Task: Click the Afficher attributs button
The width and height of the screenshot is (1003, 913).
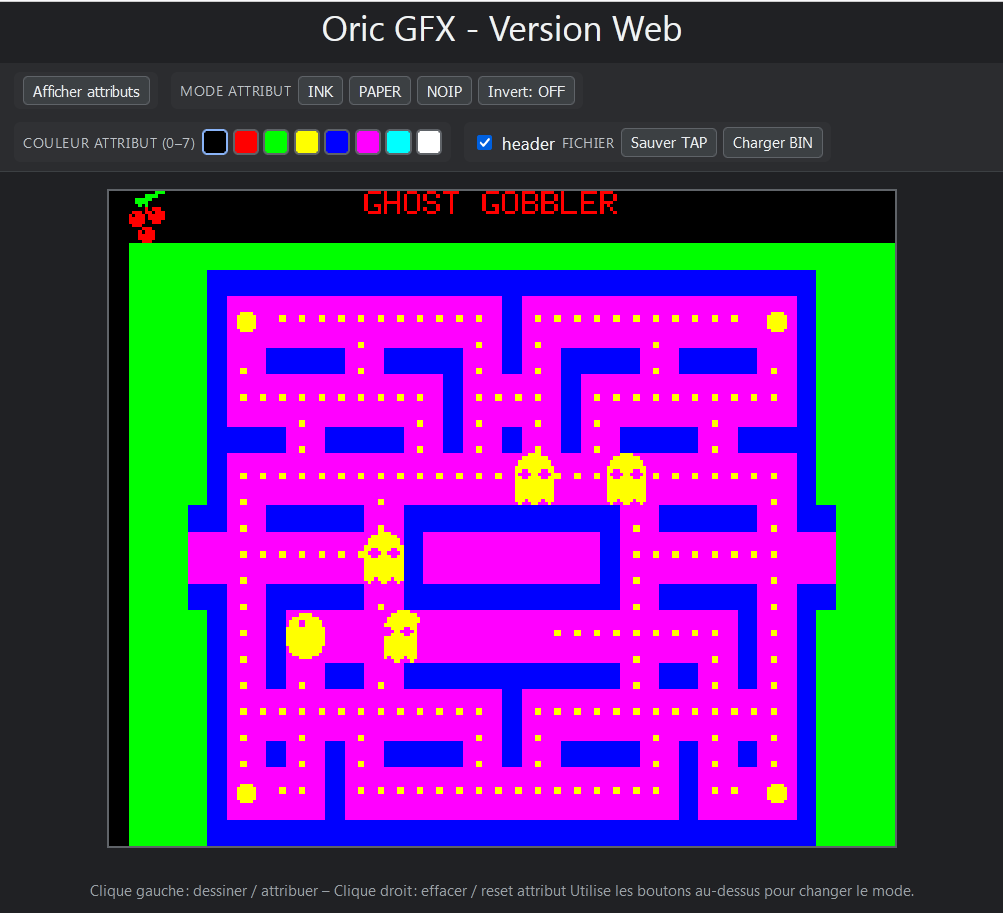Action: click(87, 91)
